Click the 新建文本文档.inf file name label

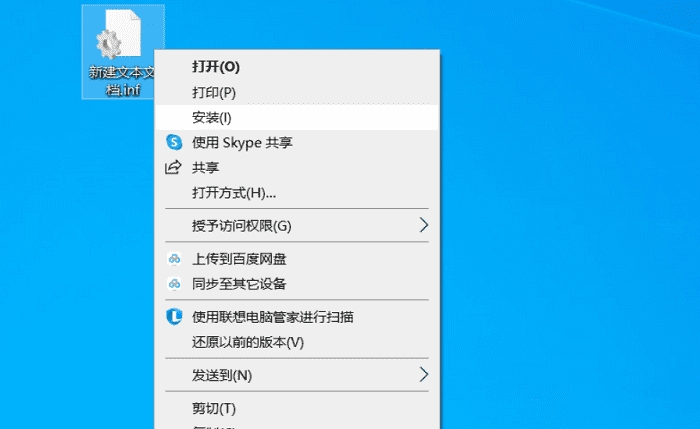[x=121, y=81]
